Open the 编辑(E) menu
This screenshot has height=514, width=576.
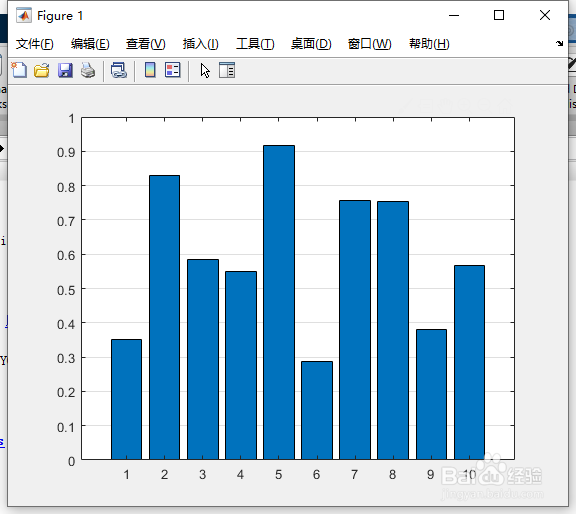pos(90,44)
